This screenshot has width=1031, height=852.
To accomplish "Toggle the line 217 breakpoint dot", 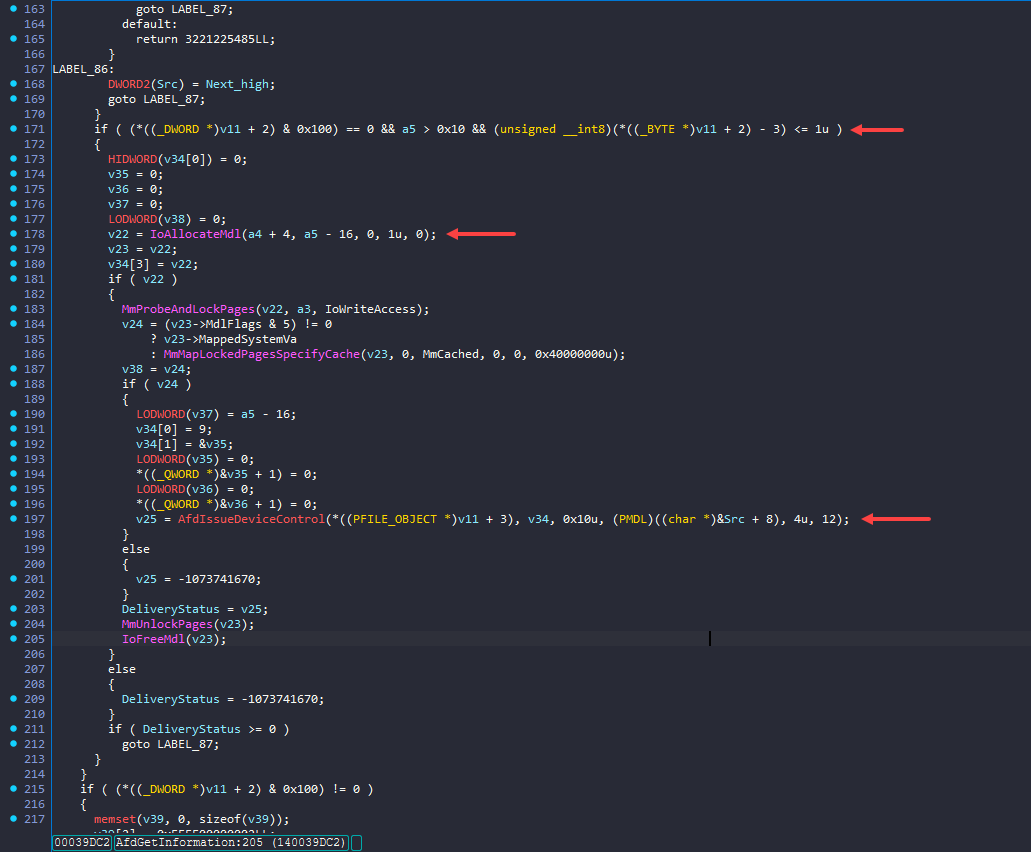I will [x=13, y=819].
